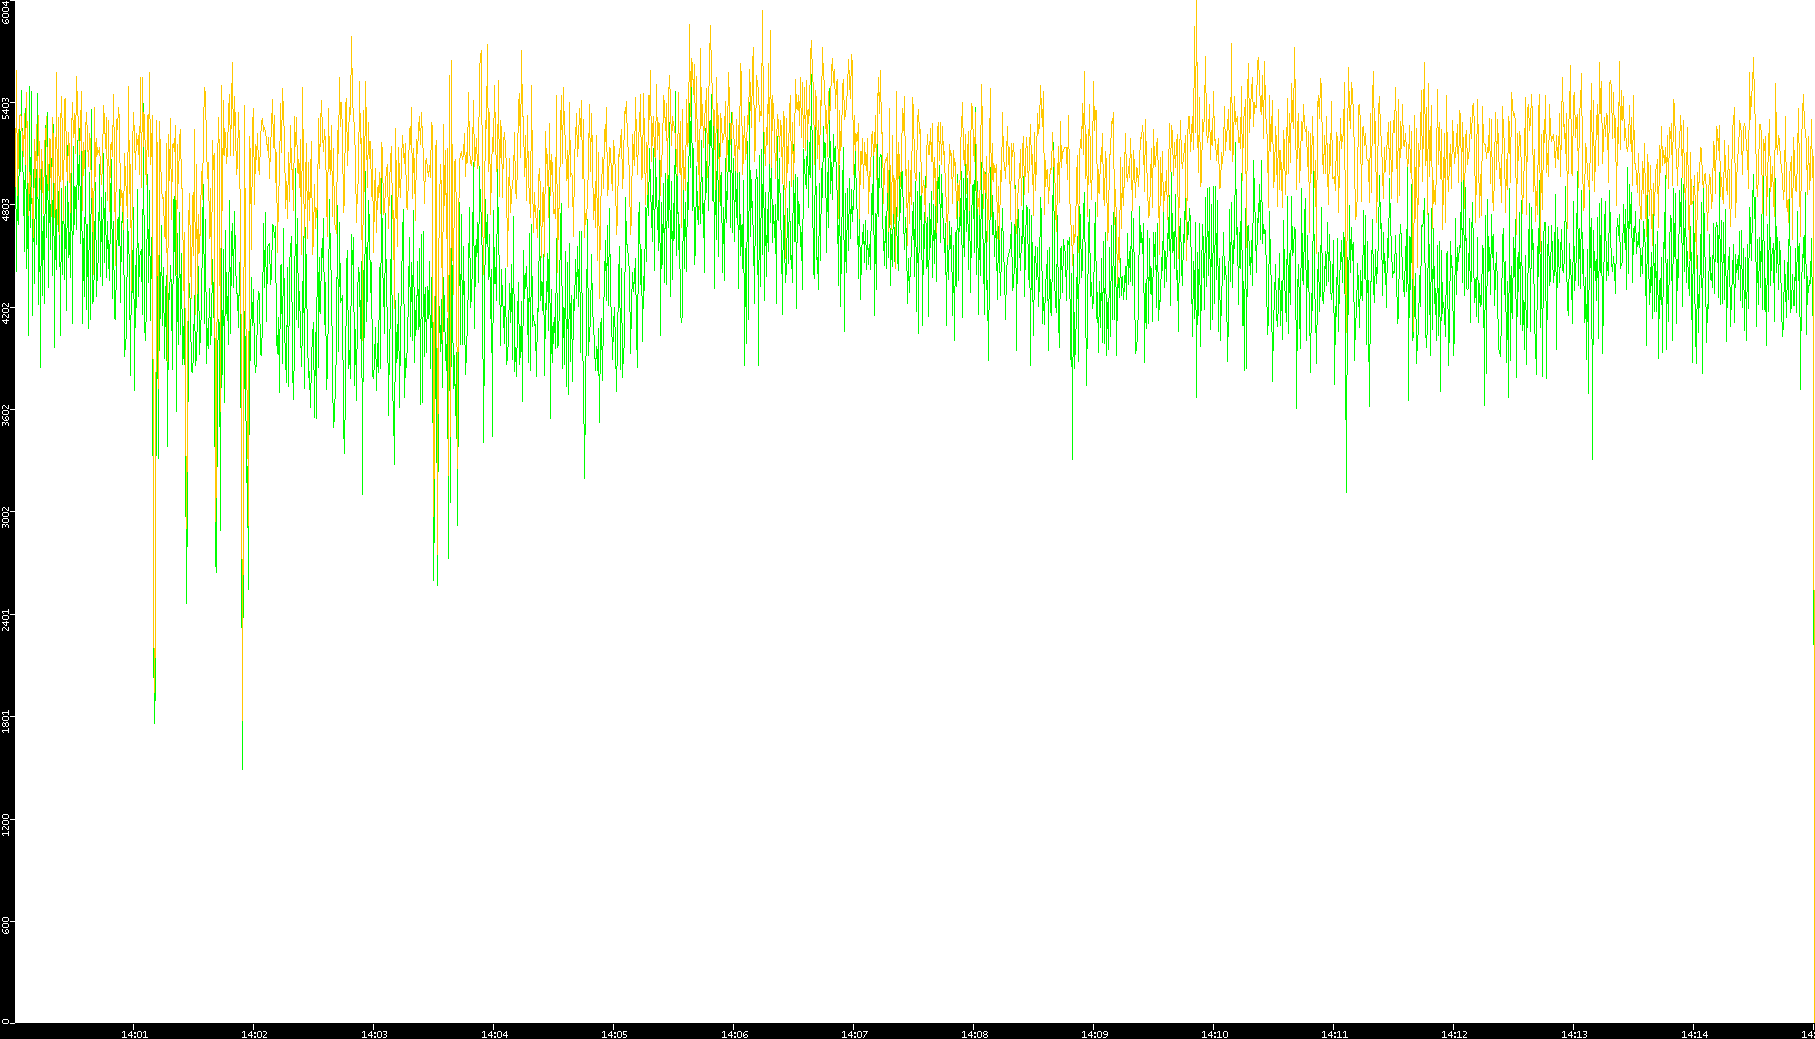Click the 14:11 time label
This screenshot has height=1039, width=1815.
(1334, 1034)
